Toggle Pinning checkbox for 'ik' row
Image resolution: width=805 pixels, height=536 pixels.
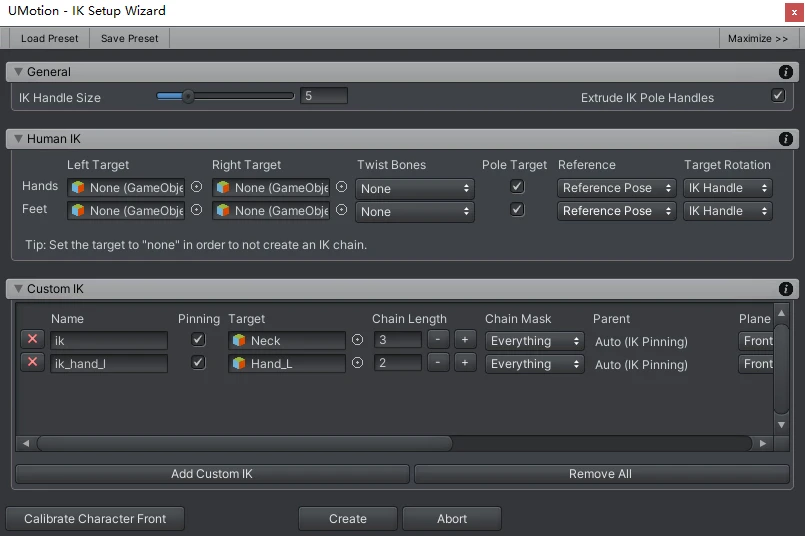click(x=198, y=339)
